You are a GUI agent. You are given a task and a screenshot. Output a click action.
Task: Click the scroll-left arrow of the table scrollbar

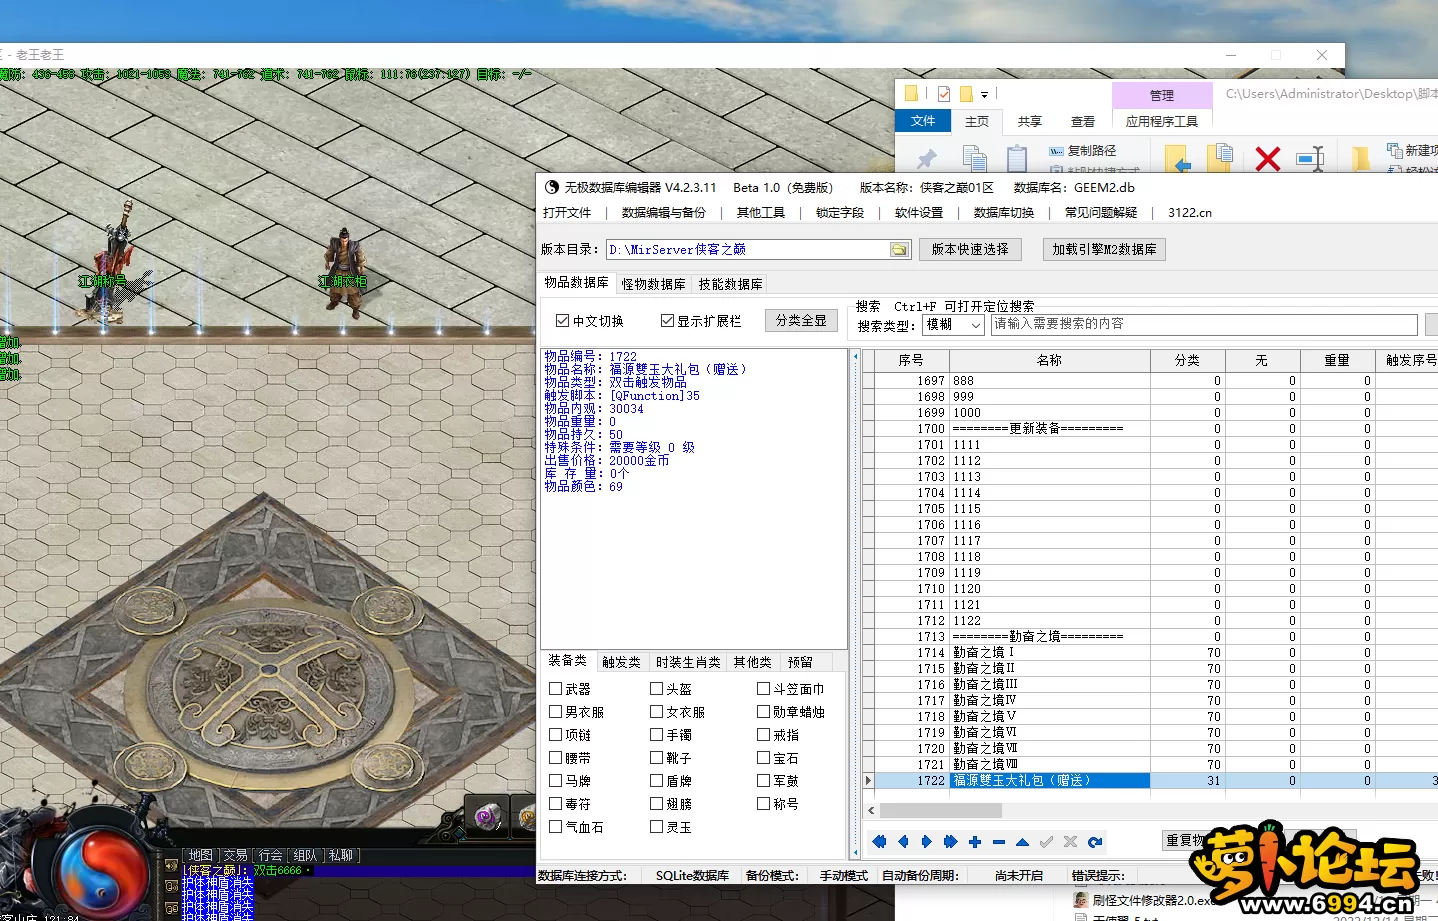click(x=871, y=810)
